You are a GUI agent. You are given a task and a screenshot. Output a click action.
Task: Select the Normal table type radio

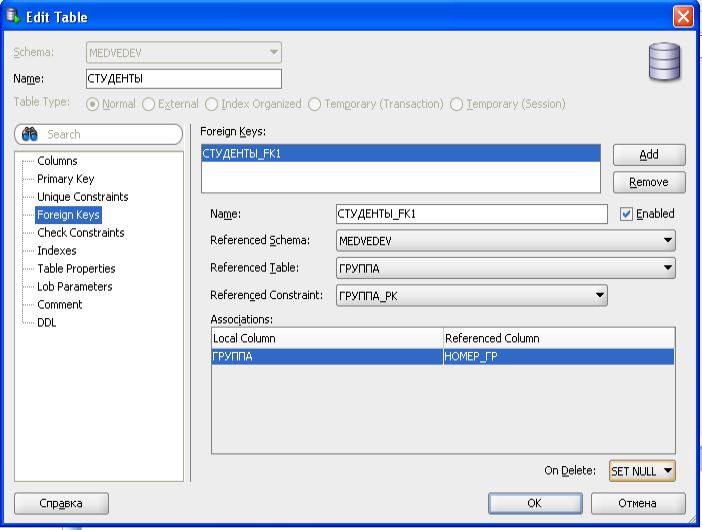click(93, 104)
